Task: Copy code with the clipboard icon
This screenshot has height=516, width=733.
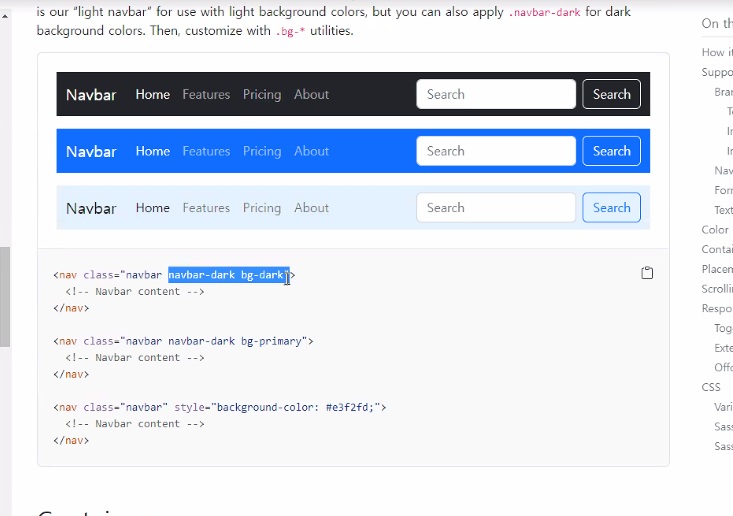Action: 647,273
